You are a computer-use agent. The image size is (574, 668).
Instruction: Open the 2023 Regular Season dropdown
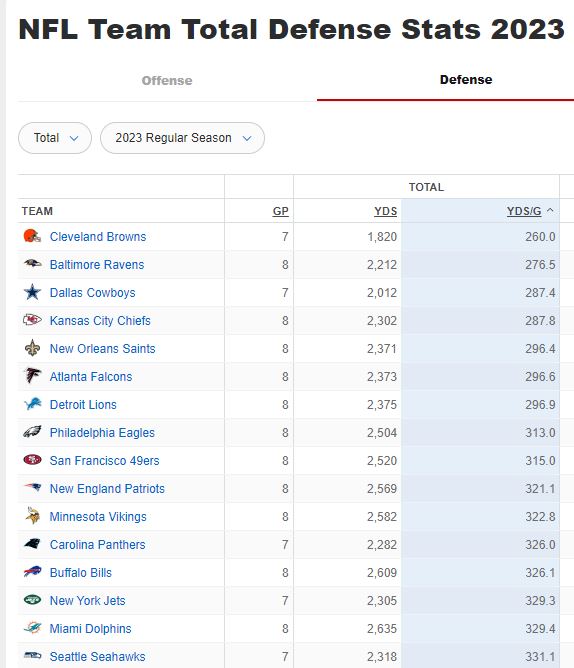[x=182, y=138]
